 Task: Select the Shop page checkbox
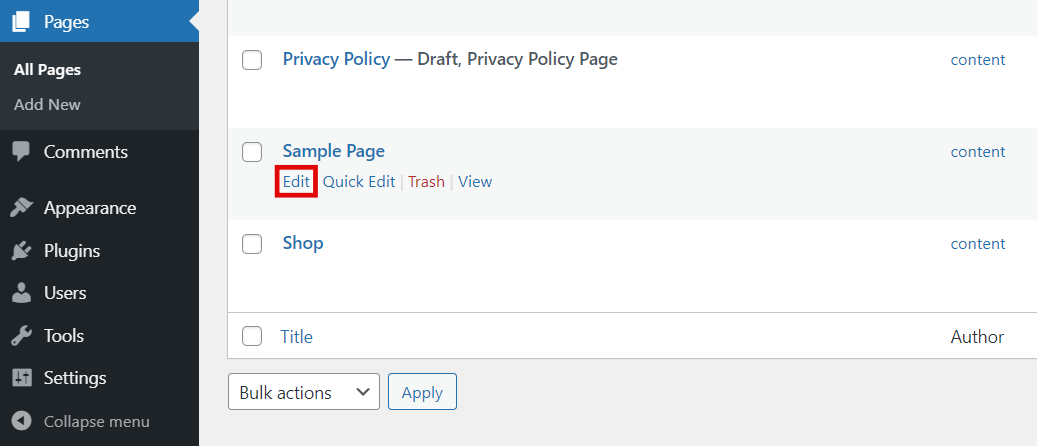pos(253,244)
